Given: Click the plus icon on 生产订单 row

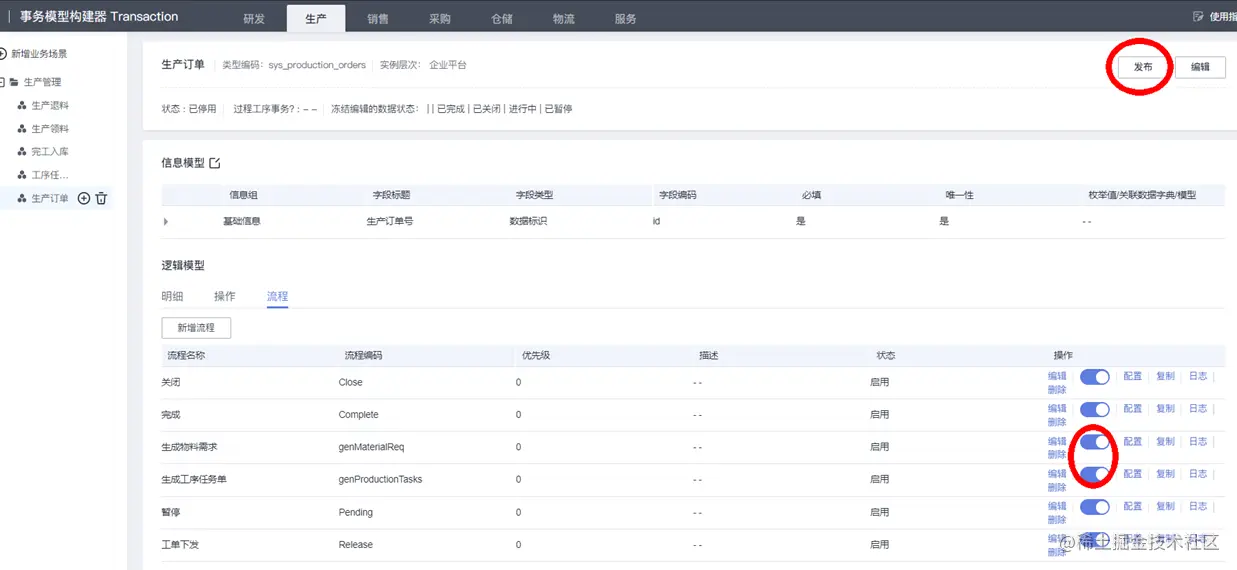Looking at the screenshot, I should 84,198.
